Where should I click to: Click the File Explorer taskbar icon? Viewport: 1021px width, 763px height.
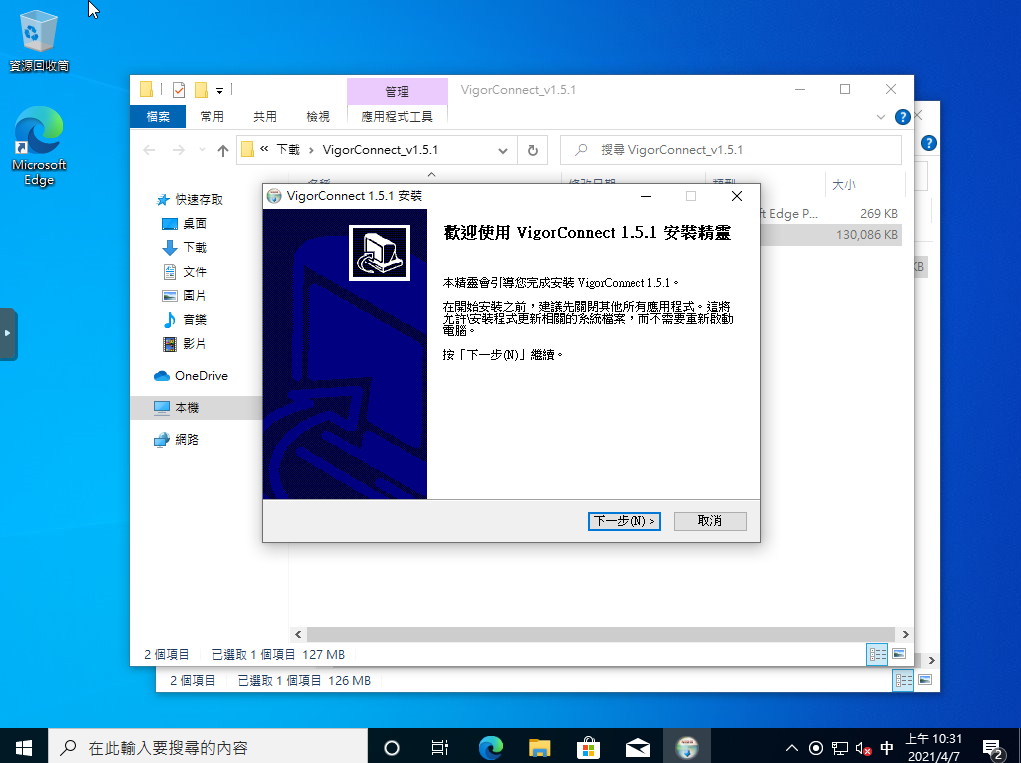[539, 747]
